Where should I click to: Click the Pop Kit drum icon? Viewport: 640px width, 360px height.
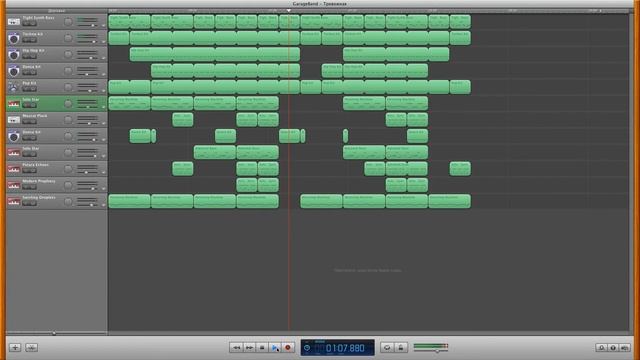(14, 87)
